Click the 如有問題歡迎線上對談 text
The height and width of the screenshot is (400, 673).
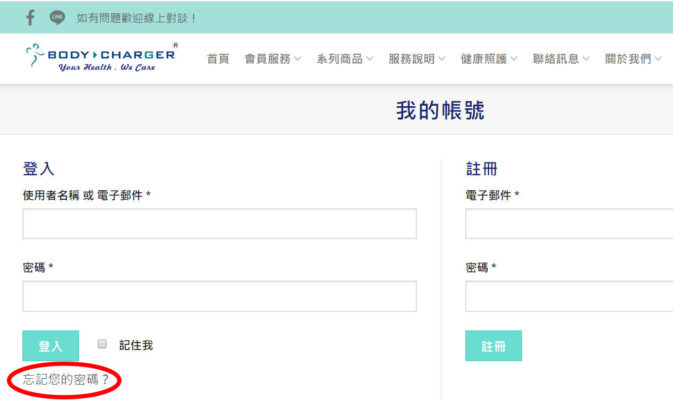(137, 18)
